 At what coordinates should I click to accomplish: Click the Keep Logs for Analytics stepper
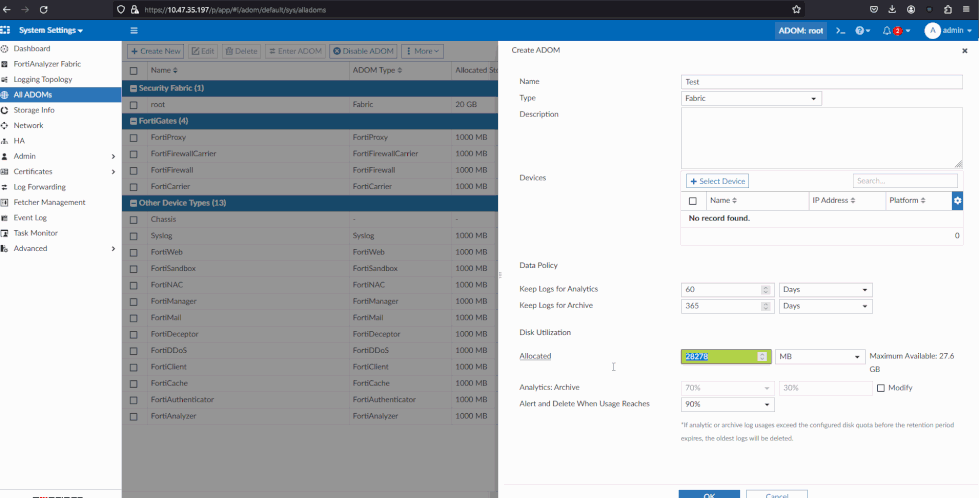pyautogui.click(x=766, y=290)
